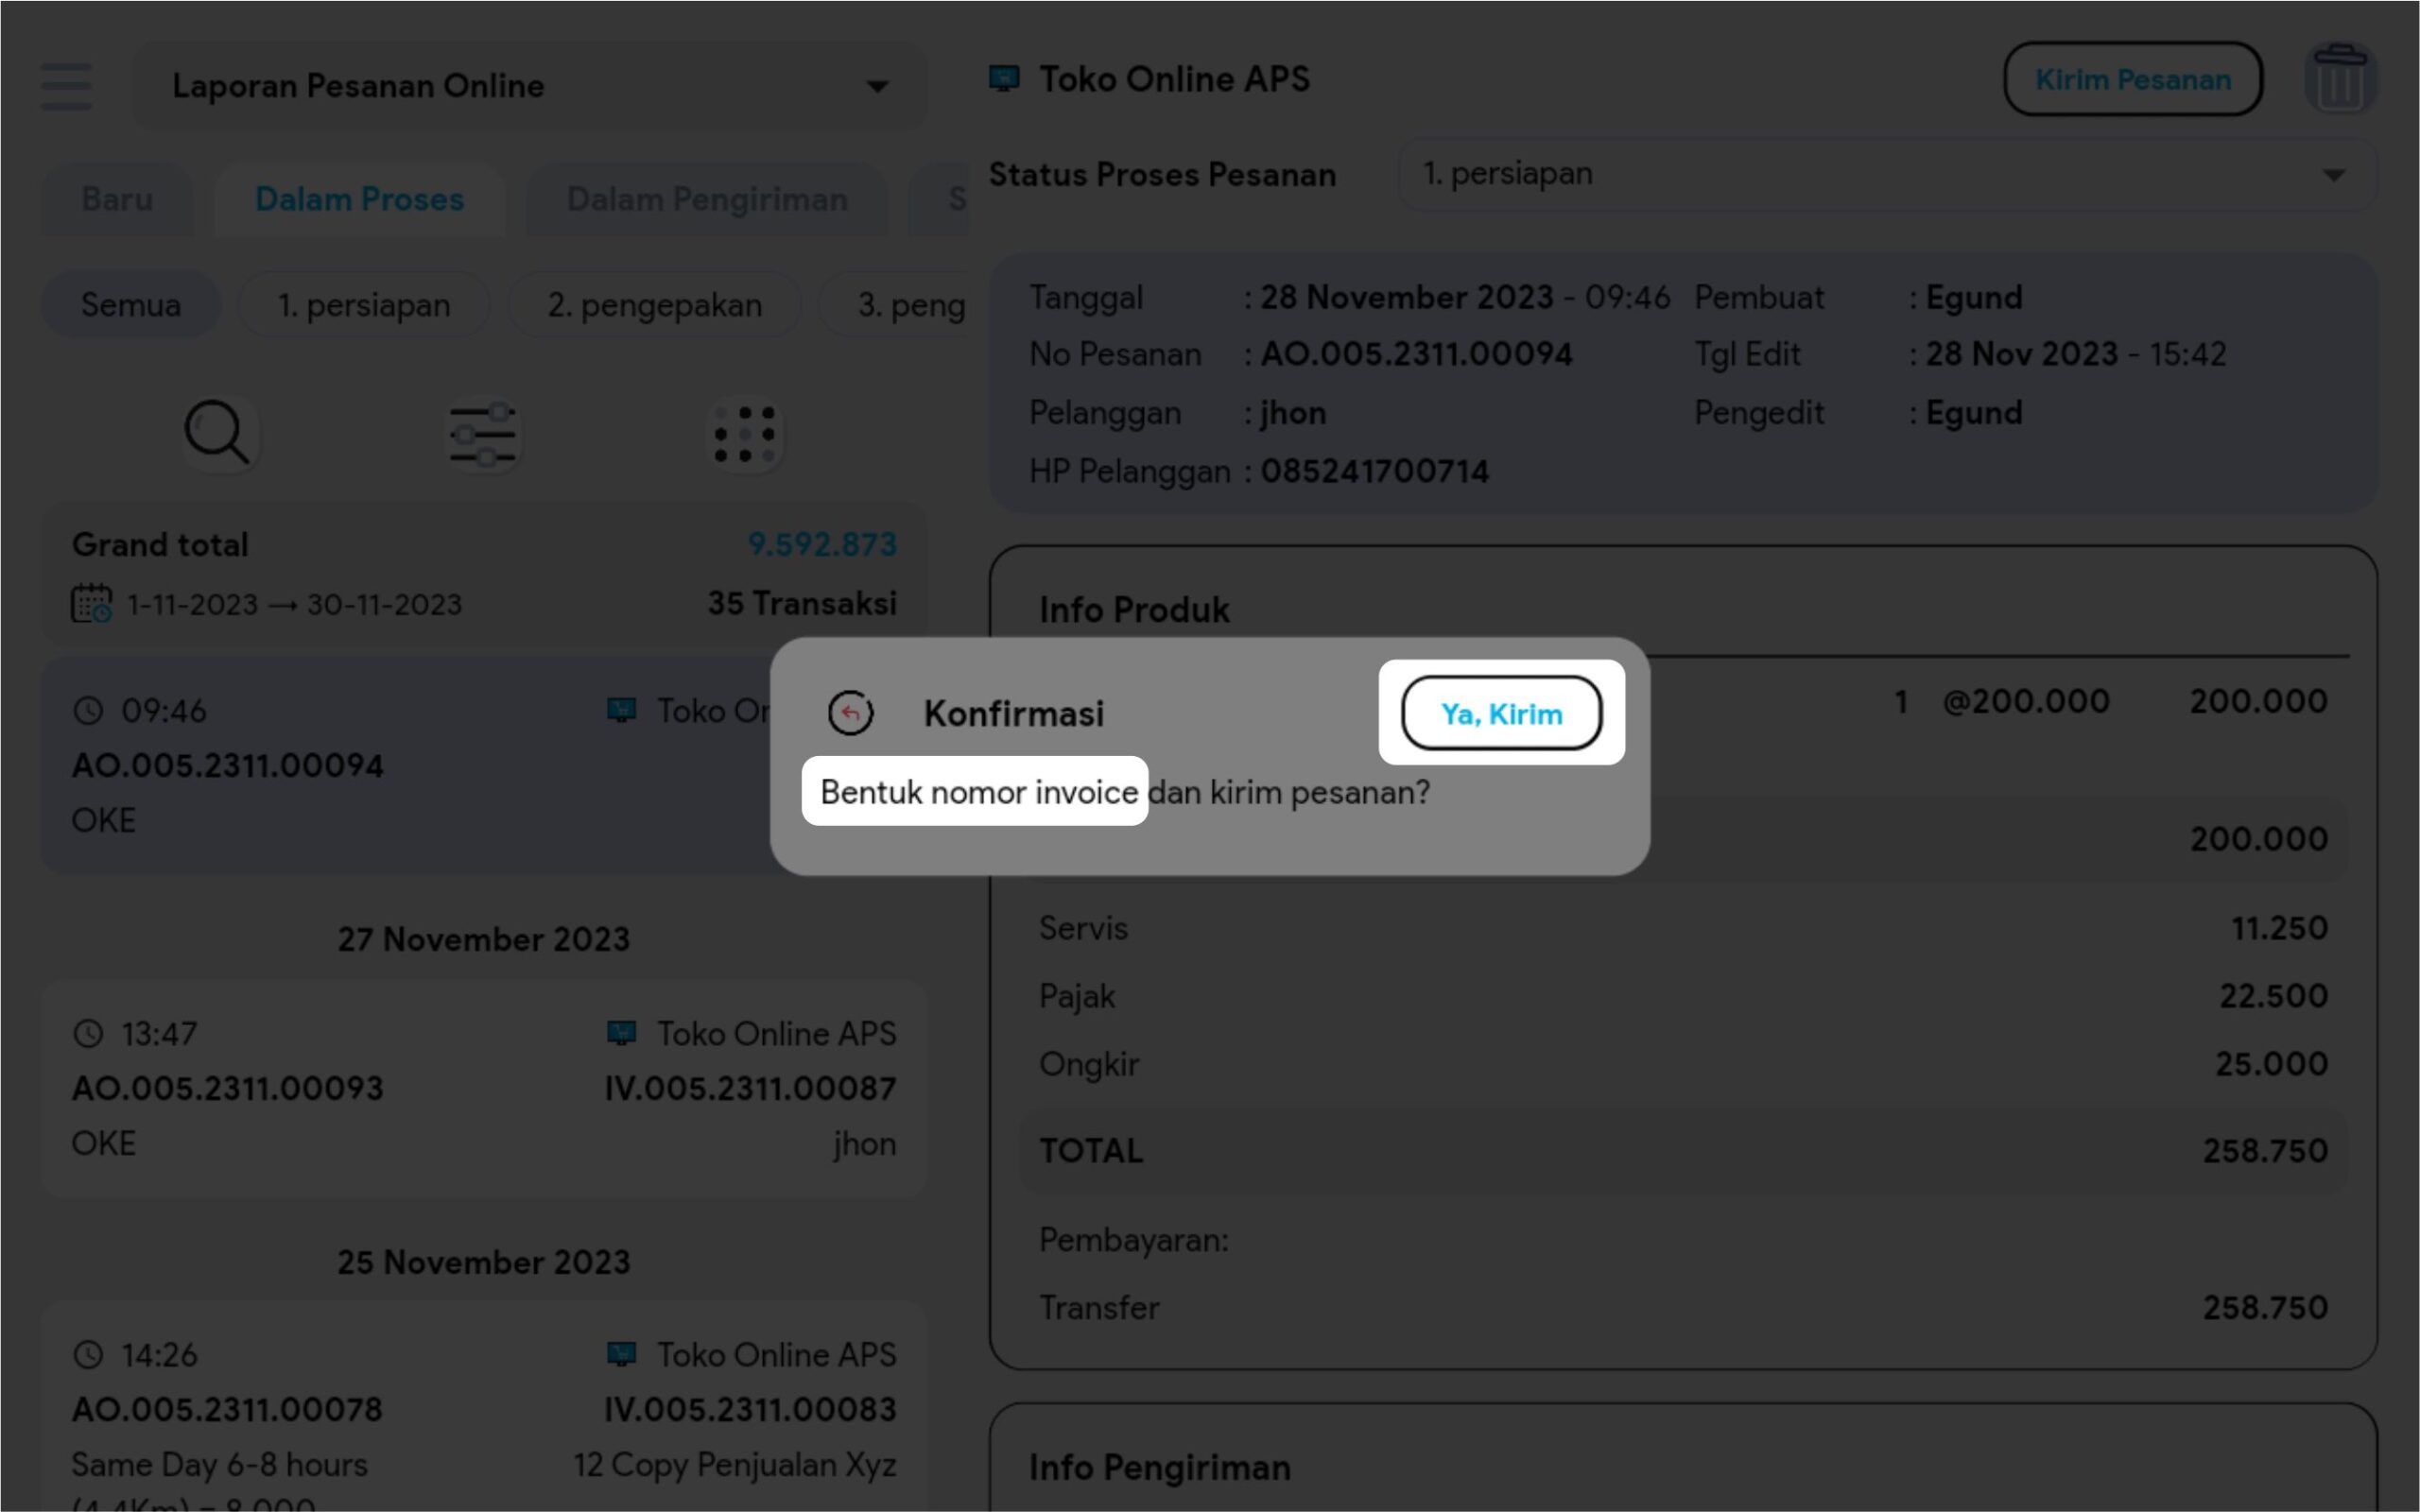This screenshot has height=1512, width=2420.
Task: Click the dotted grid view icon
Action: coord(745,434)
